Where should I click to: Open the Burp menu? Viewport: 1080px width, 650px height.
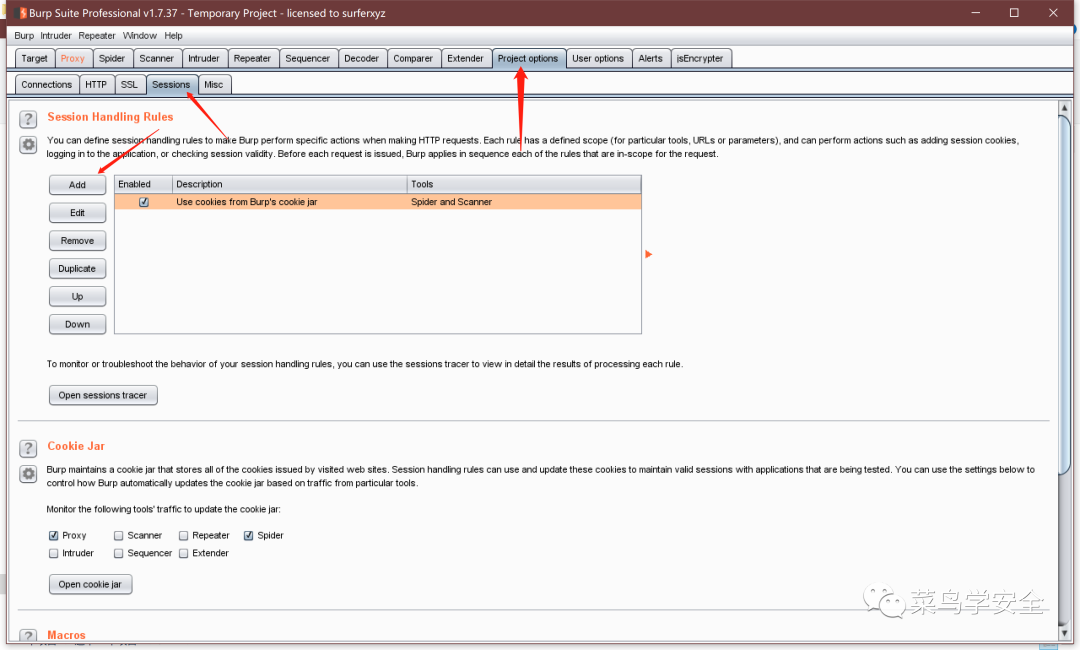(24, 36)
